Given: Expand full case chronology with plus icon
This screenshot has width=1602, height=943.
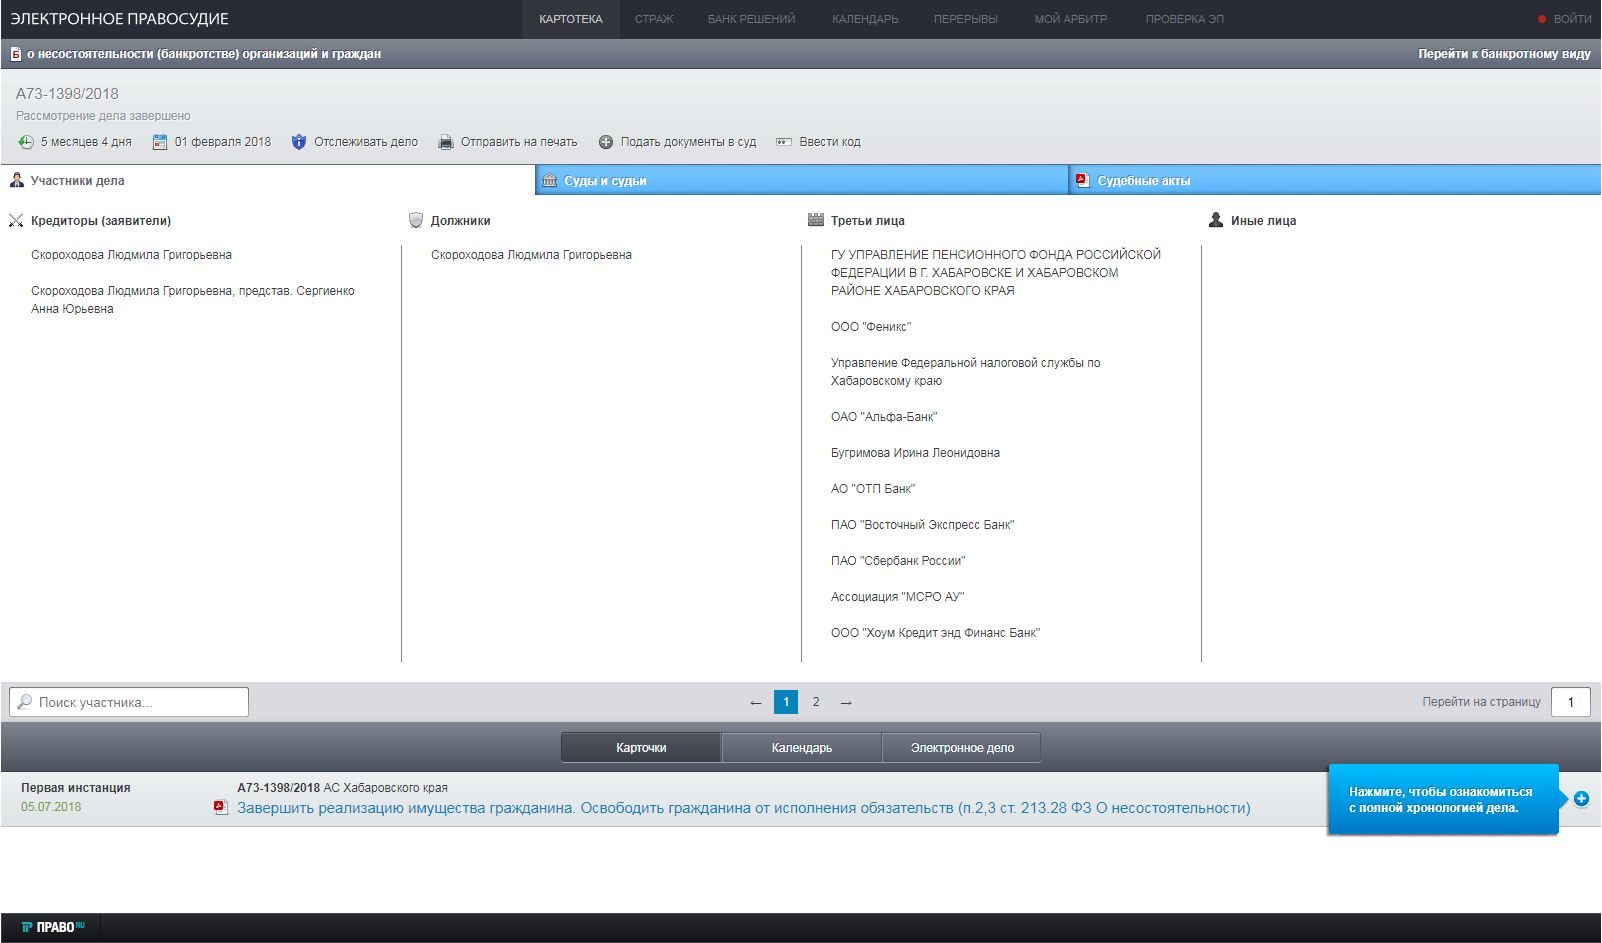Looking at the screenshot, I should tap(1581, 799).
